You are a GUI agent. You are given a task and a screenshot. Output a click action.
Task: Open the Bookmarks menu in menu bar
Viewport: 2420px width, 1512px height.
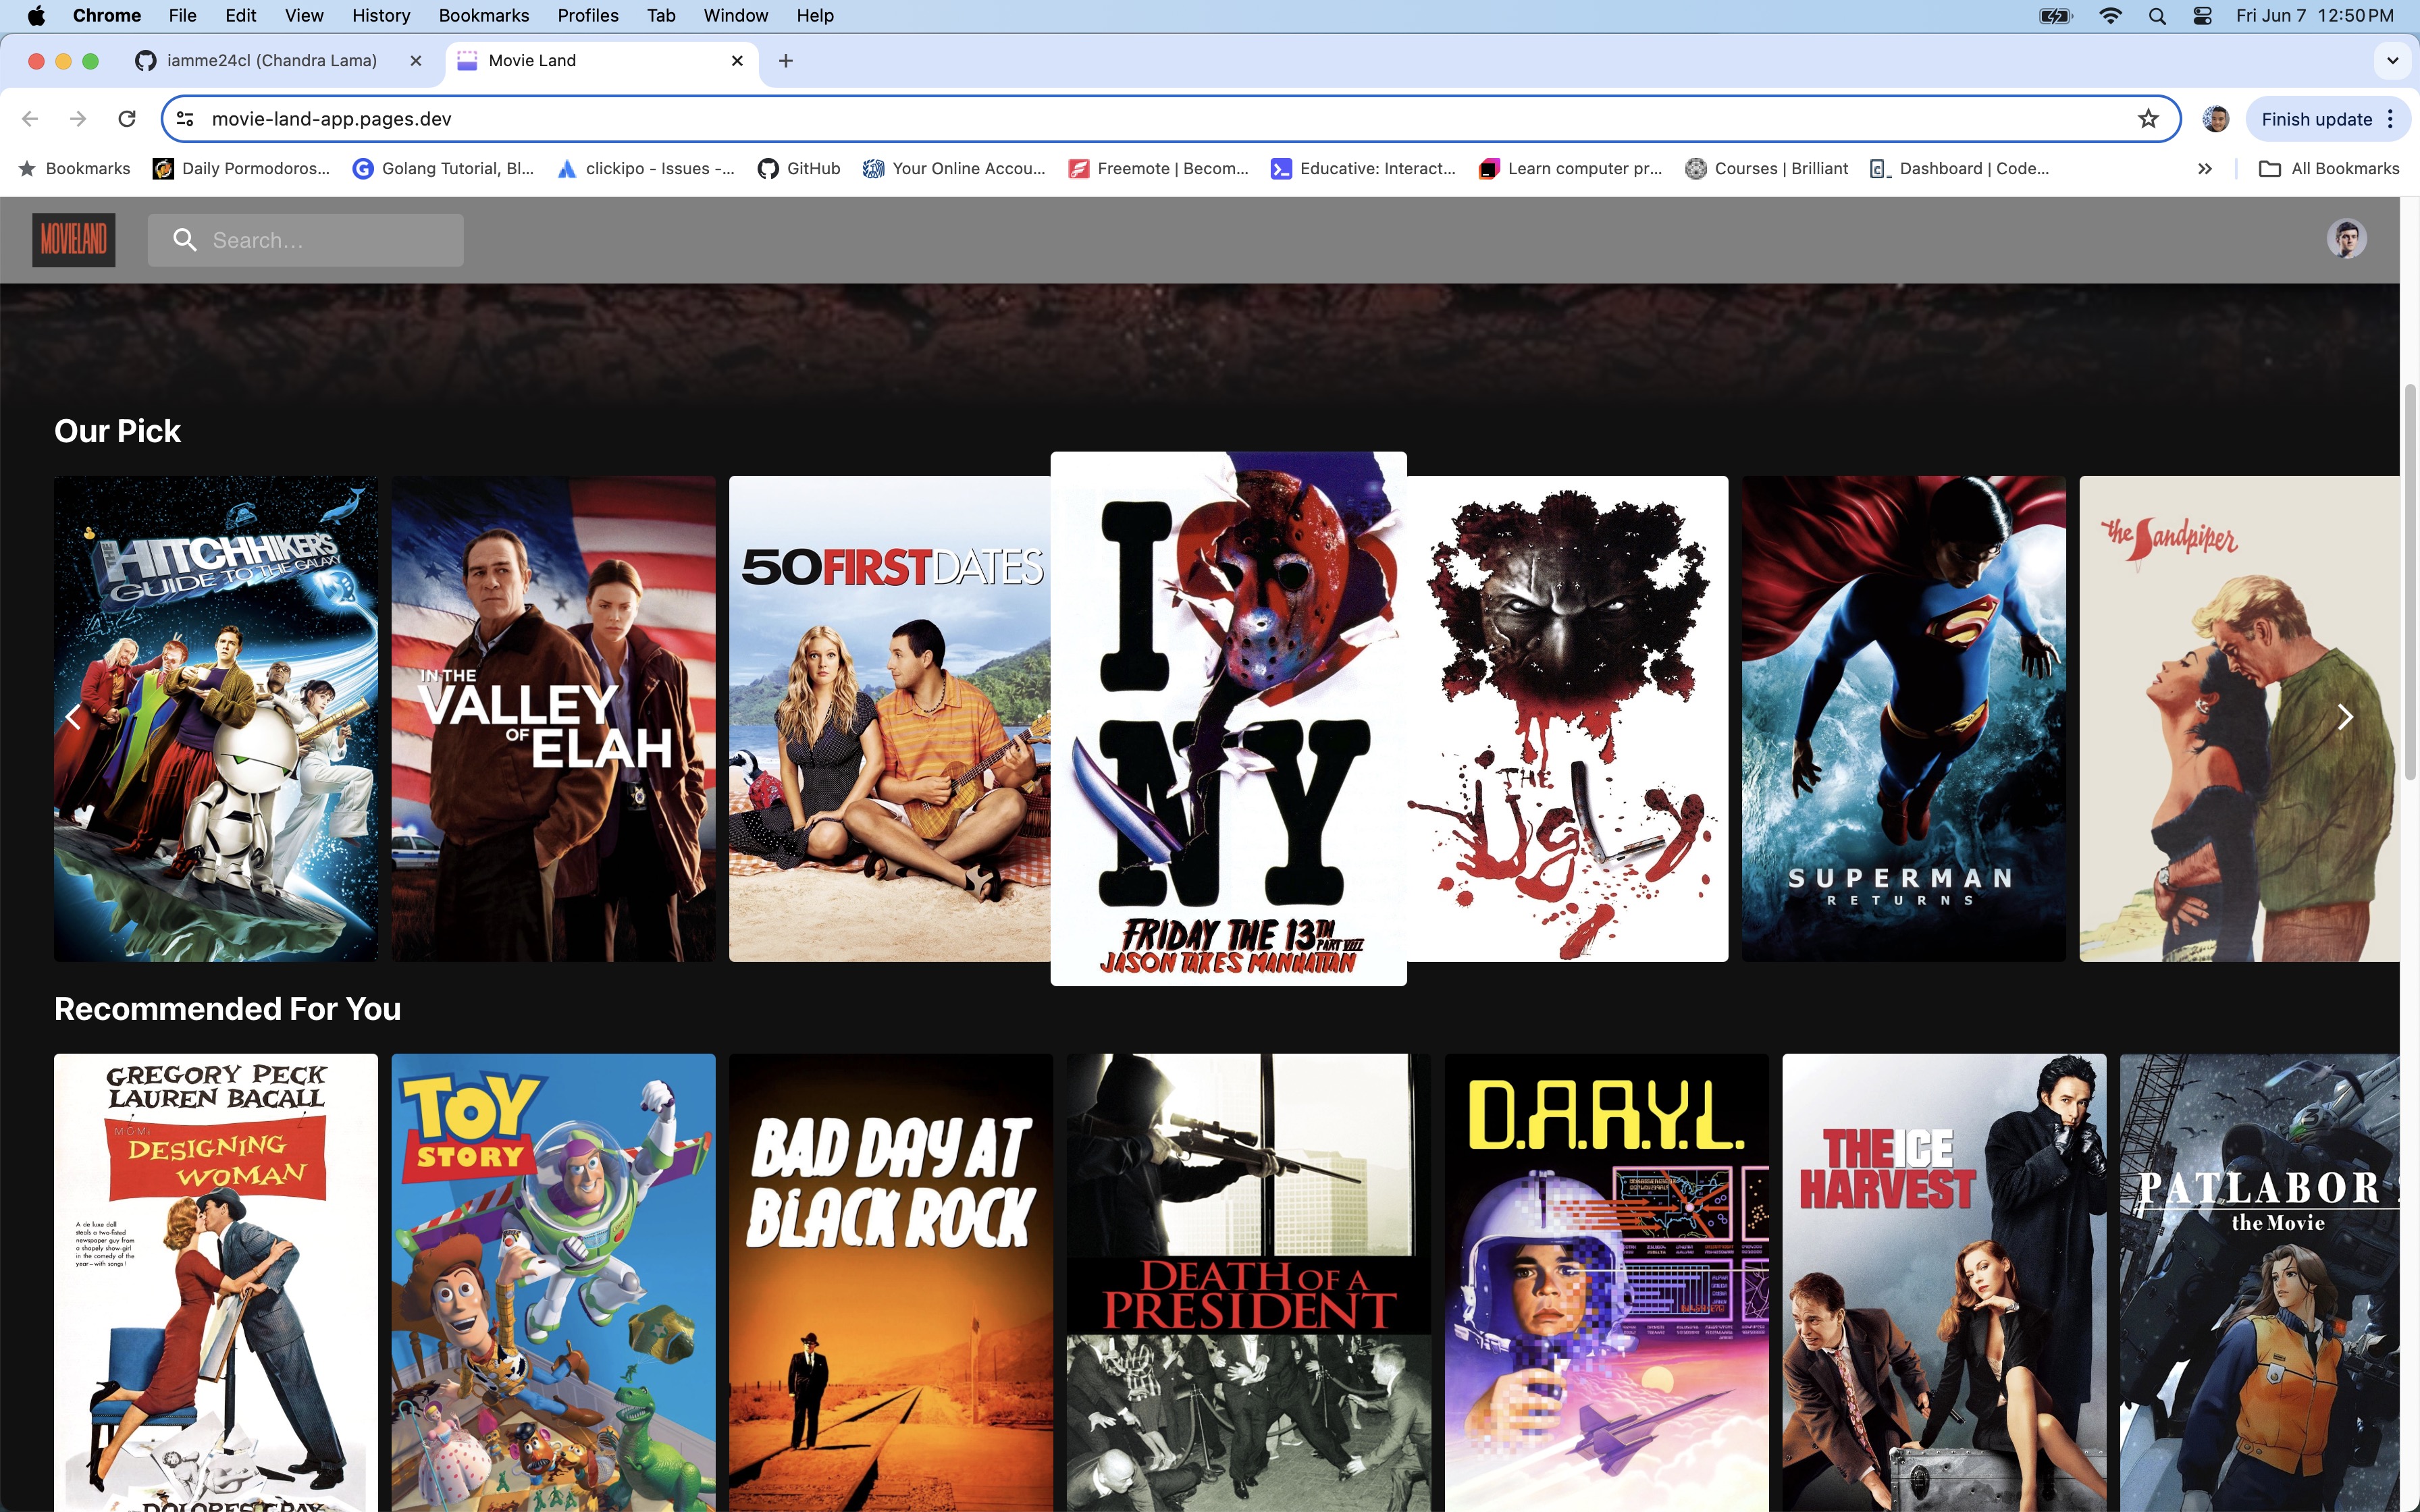pos(484,16)
